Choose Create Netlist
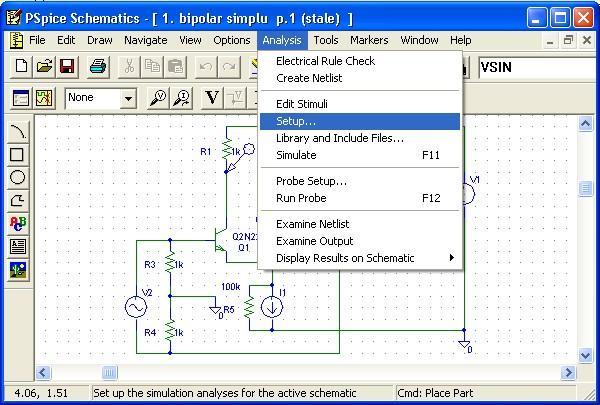600x405 pixels. click(x=360, y=78)
